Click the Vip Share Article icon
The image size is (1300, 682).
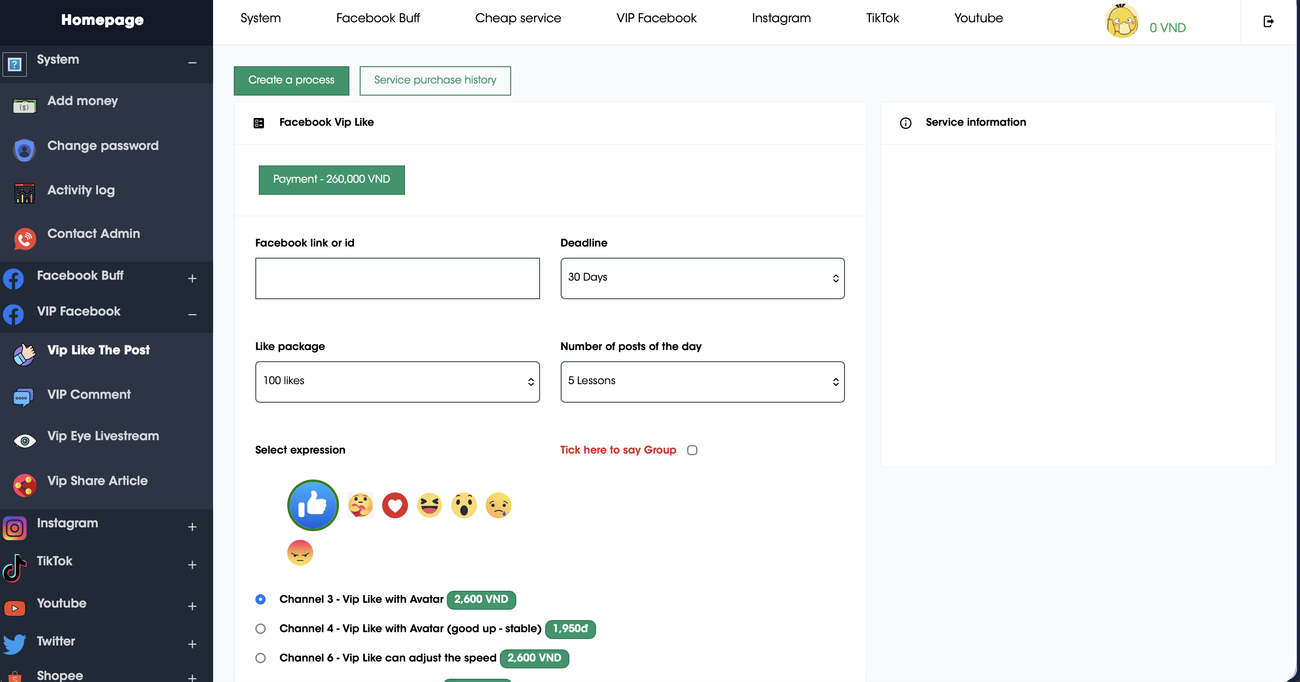(x=24, y=485)
